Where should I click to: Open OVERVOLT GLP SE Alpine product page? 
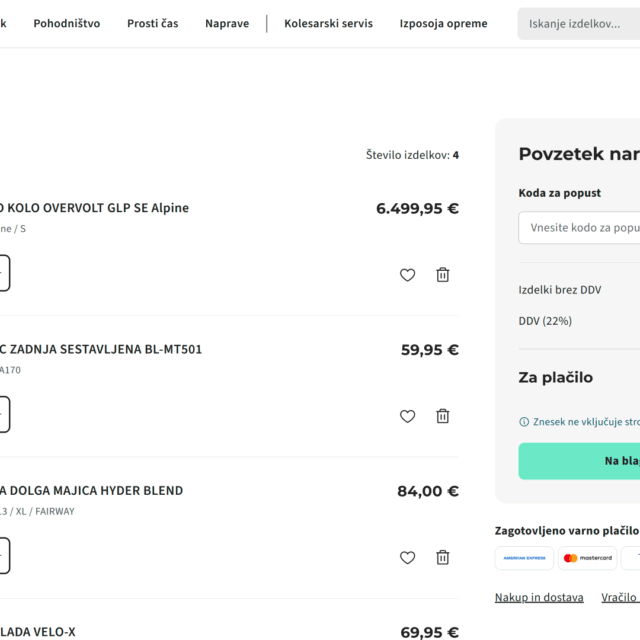(x=95, y=208)
